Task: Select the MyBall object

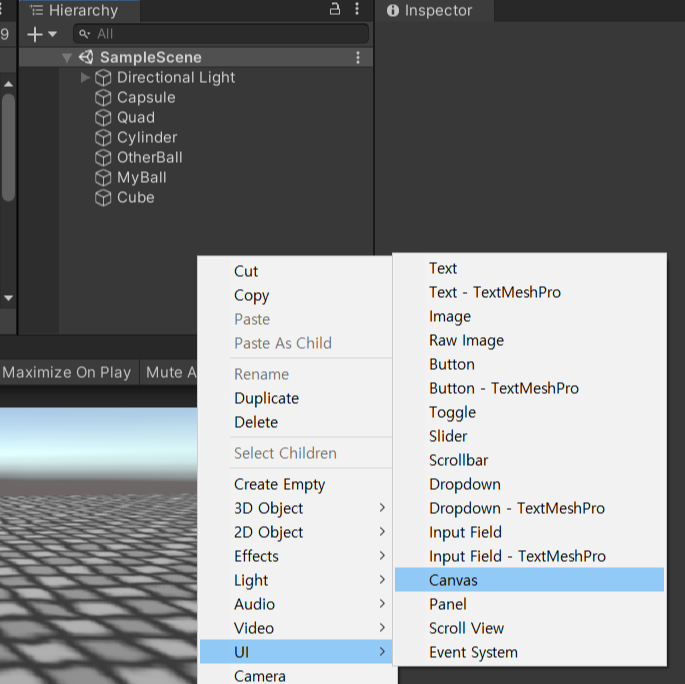Action: coord(142,177)
